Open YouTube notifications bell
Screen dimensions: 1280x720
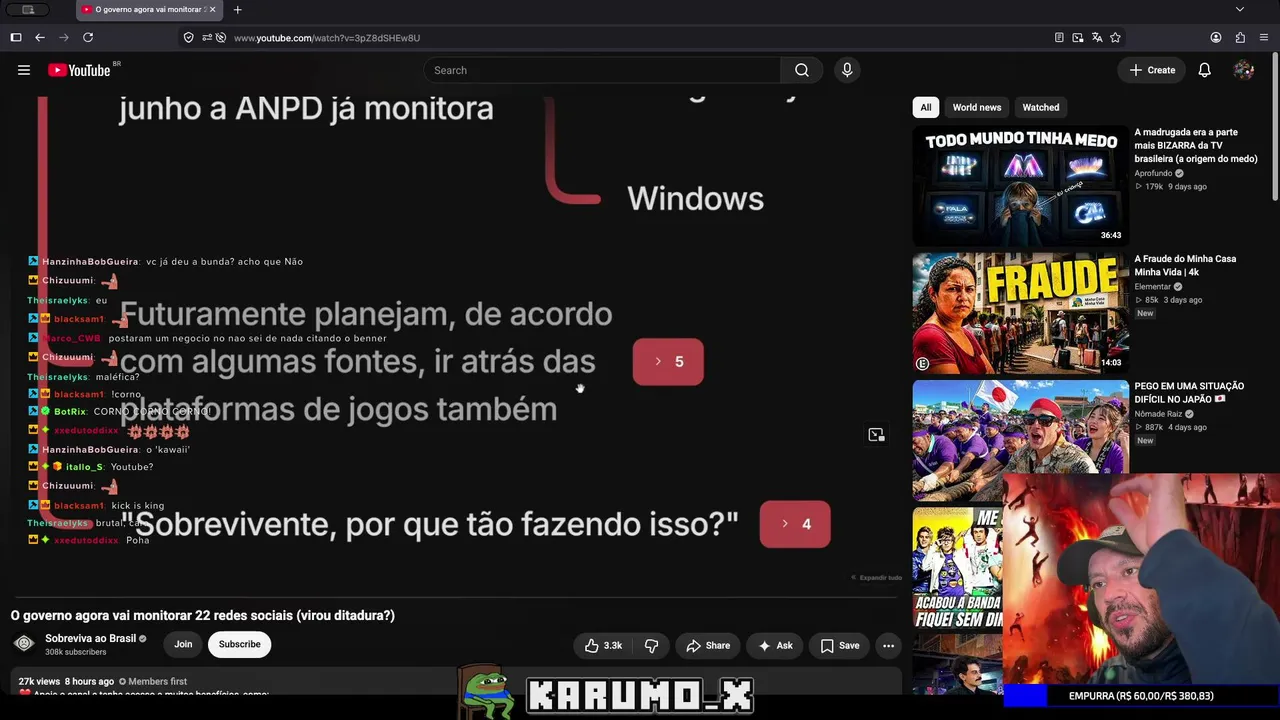[1205, 70]
